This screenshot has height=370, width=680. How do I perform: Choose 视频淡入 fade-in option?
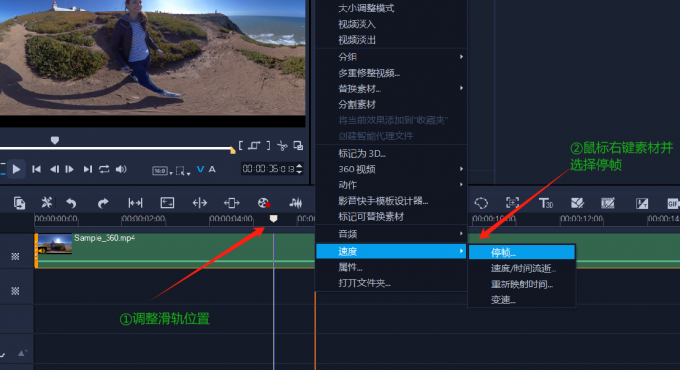point(357,24)
